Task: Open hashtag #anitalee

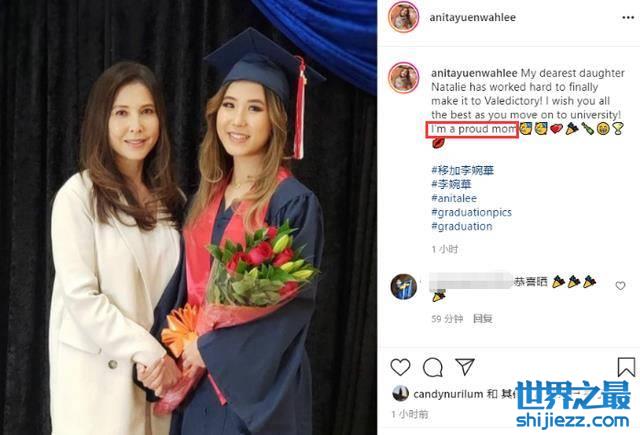Action: click(x=454, y=198)
